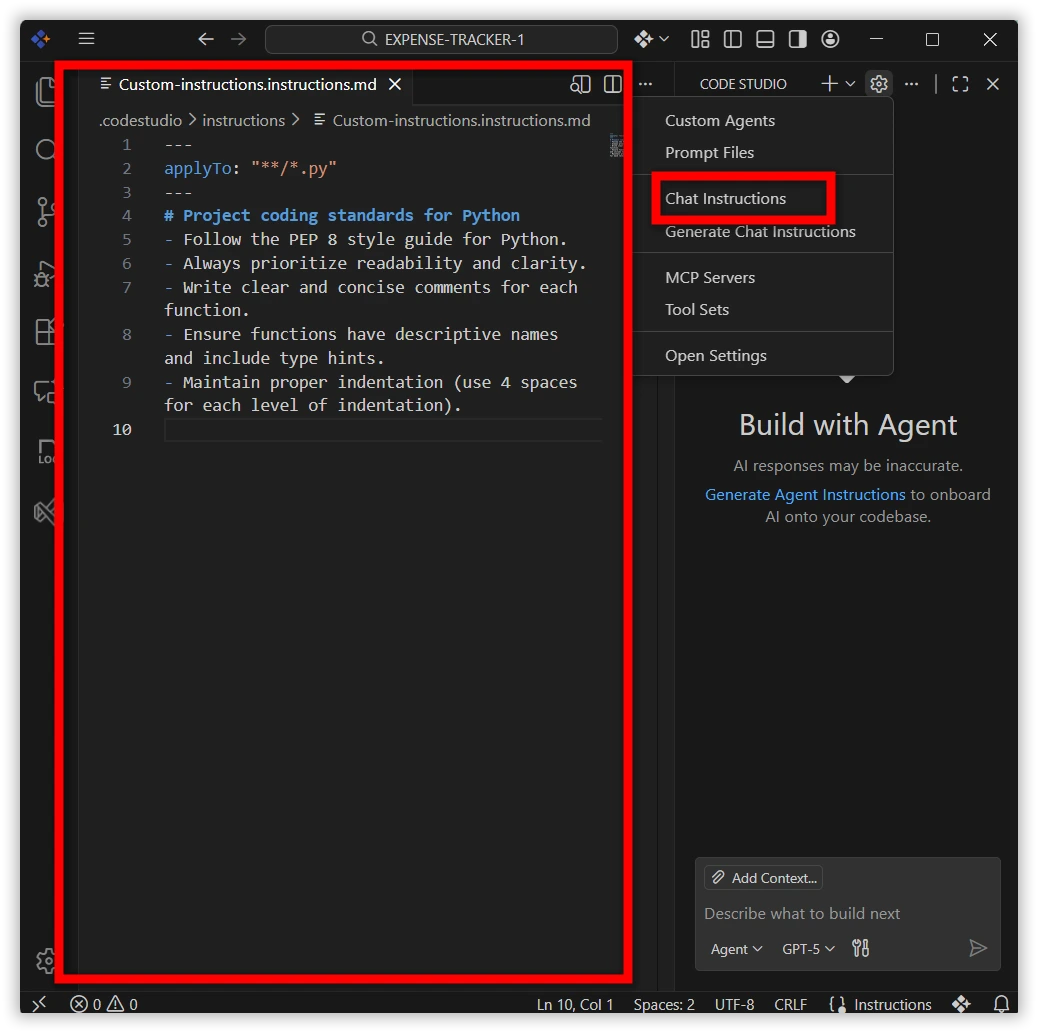
Task: Click the Customize Layout icon
Action: 700,39
